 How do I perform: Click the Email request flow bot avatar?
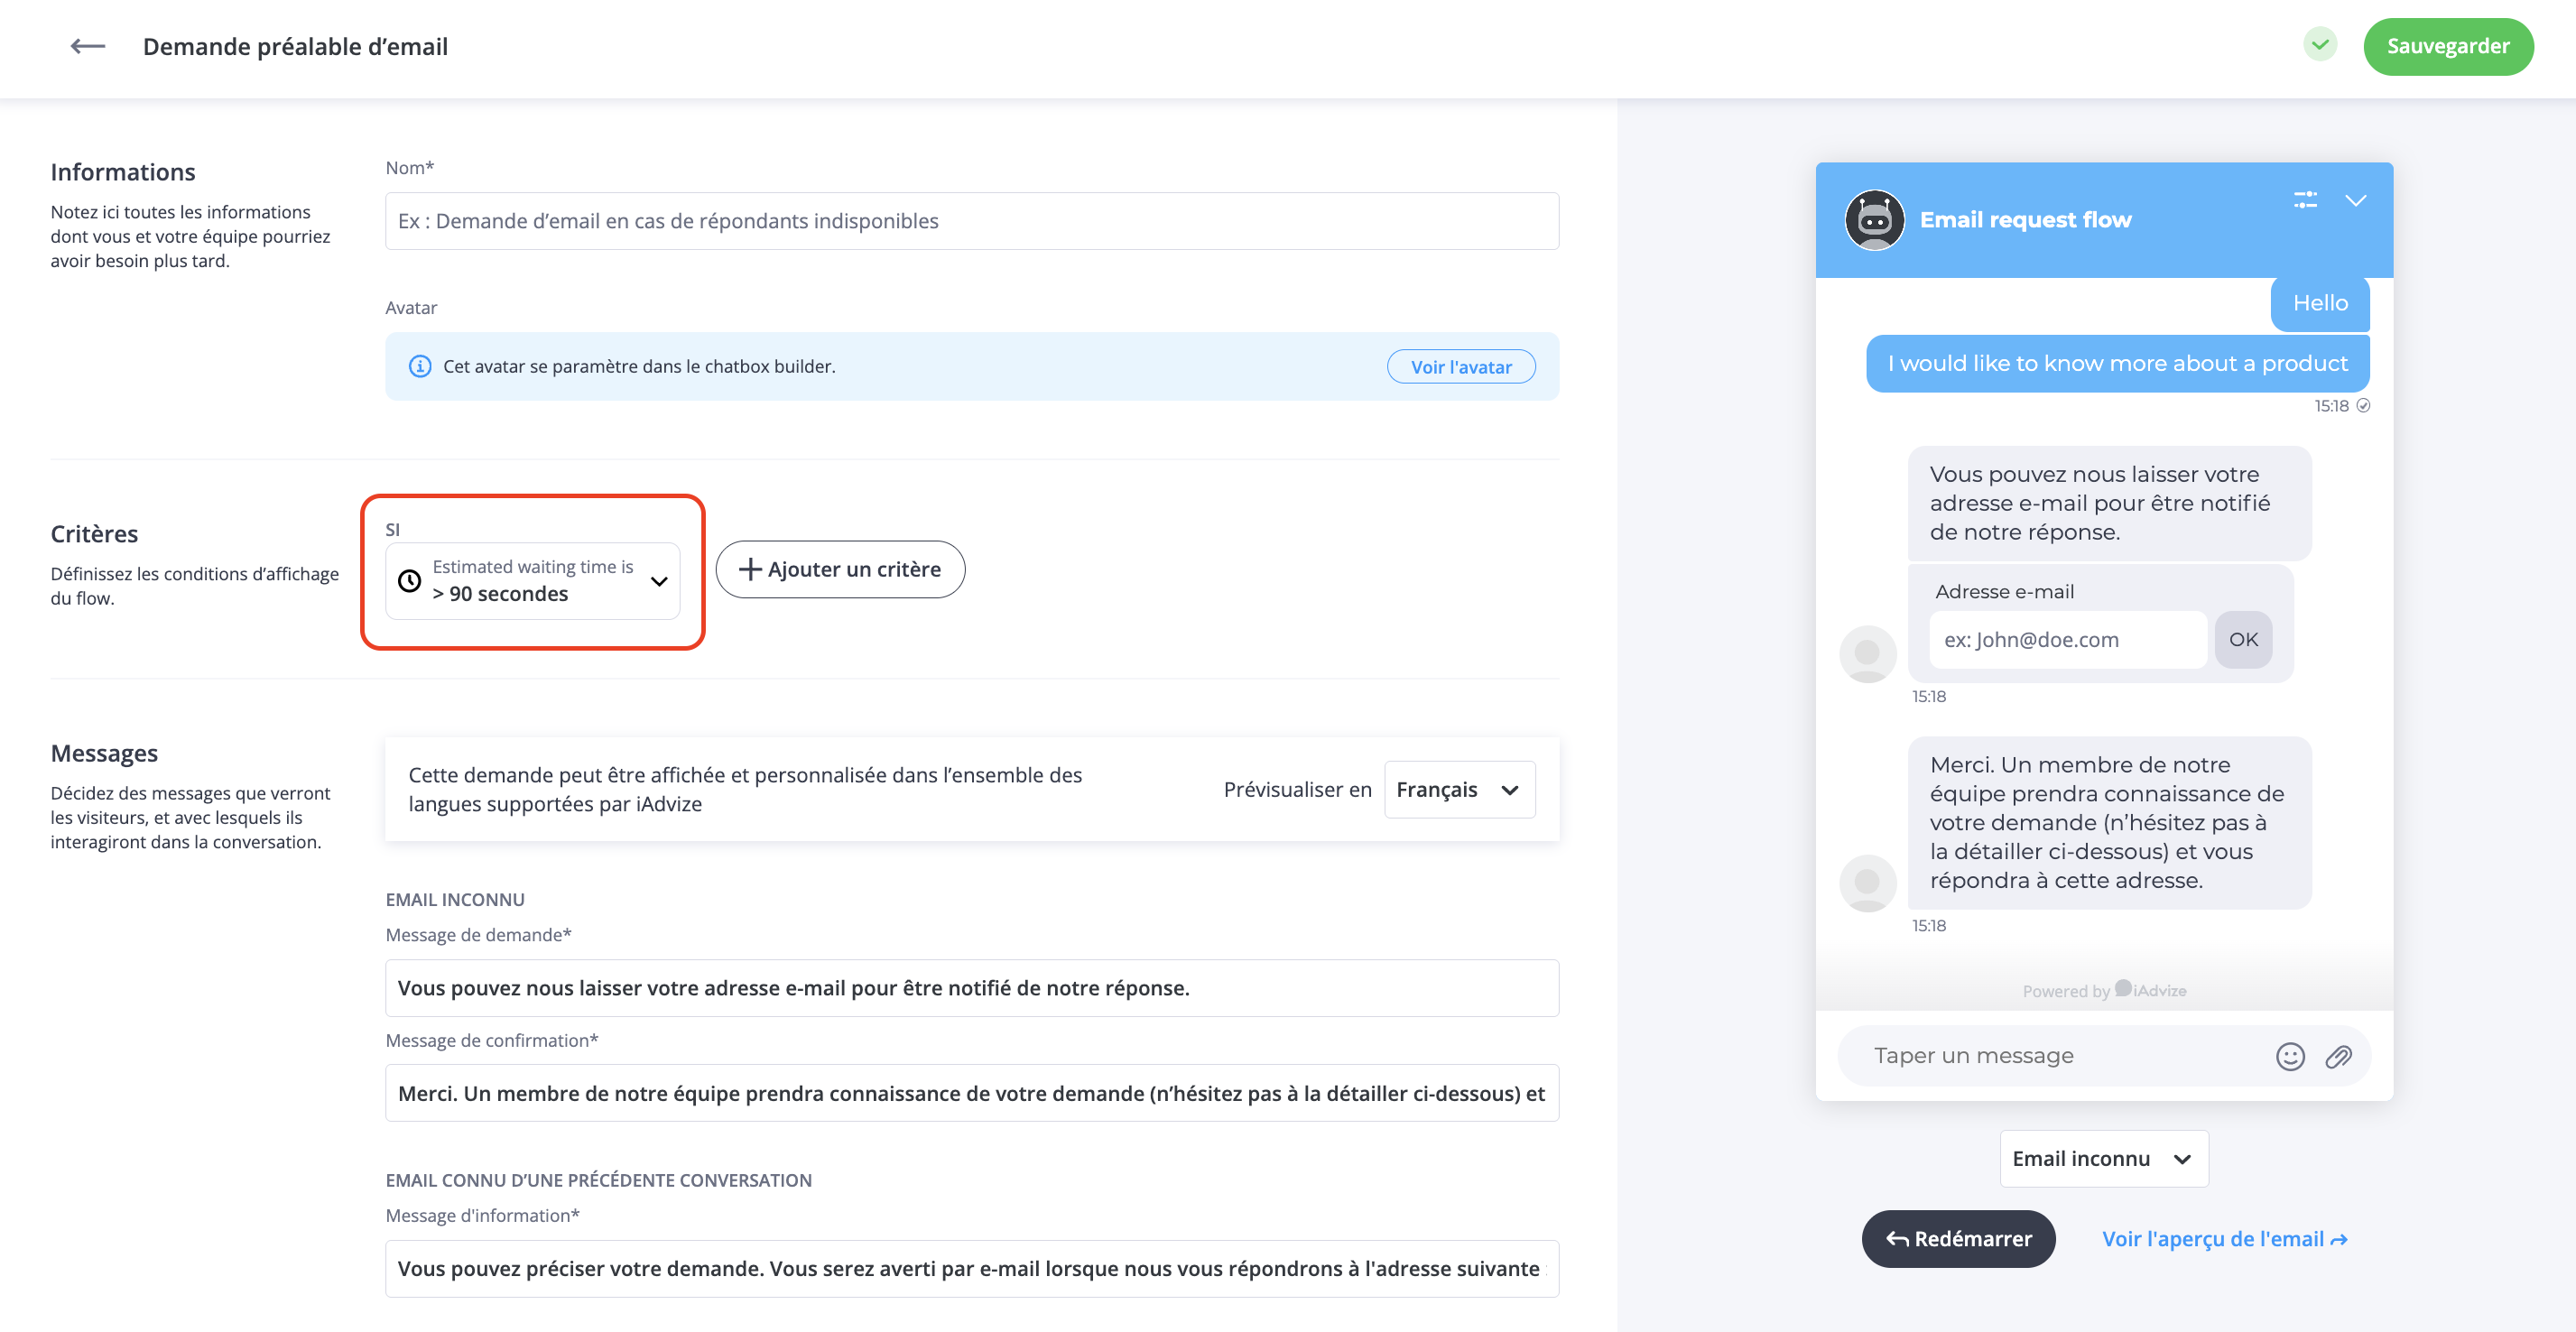pos(1874,220)
